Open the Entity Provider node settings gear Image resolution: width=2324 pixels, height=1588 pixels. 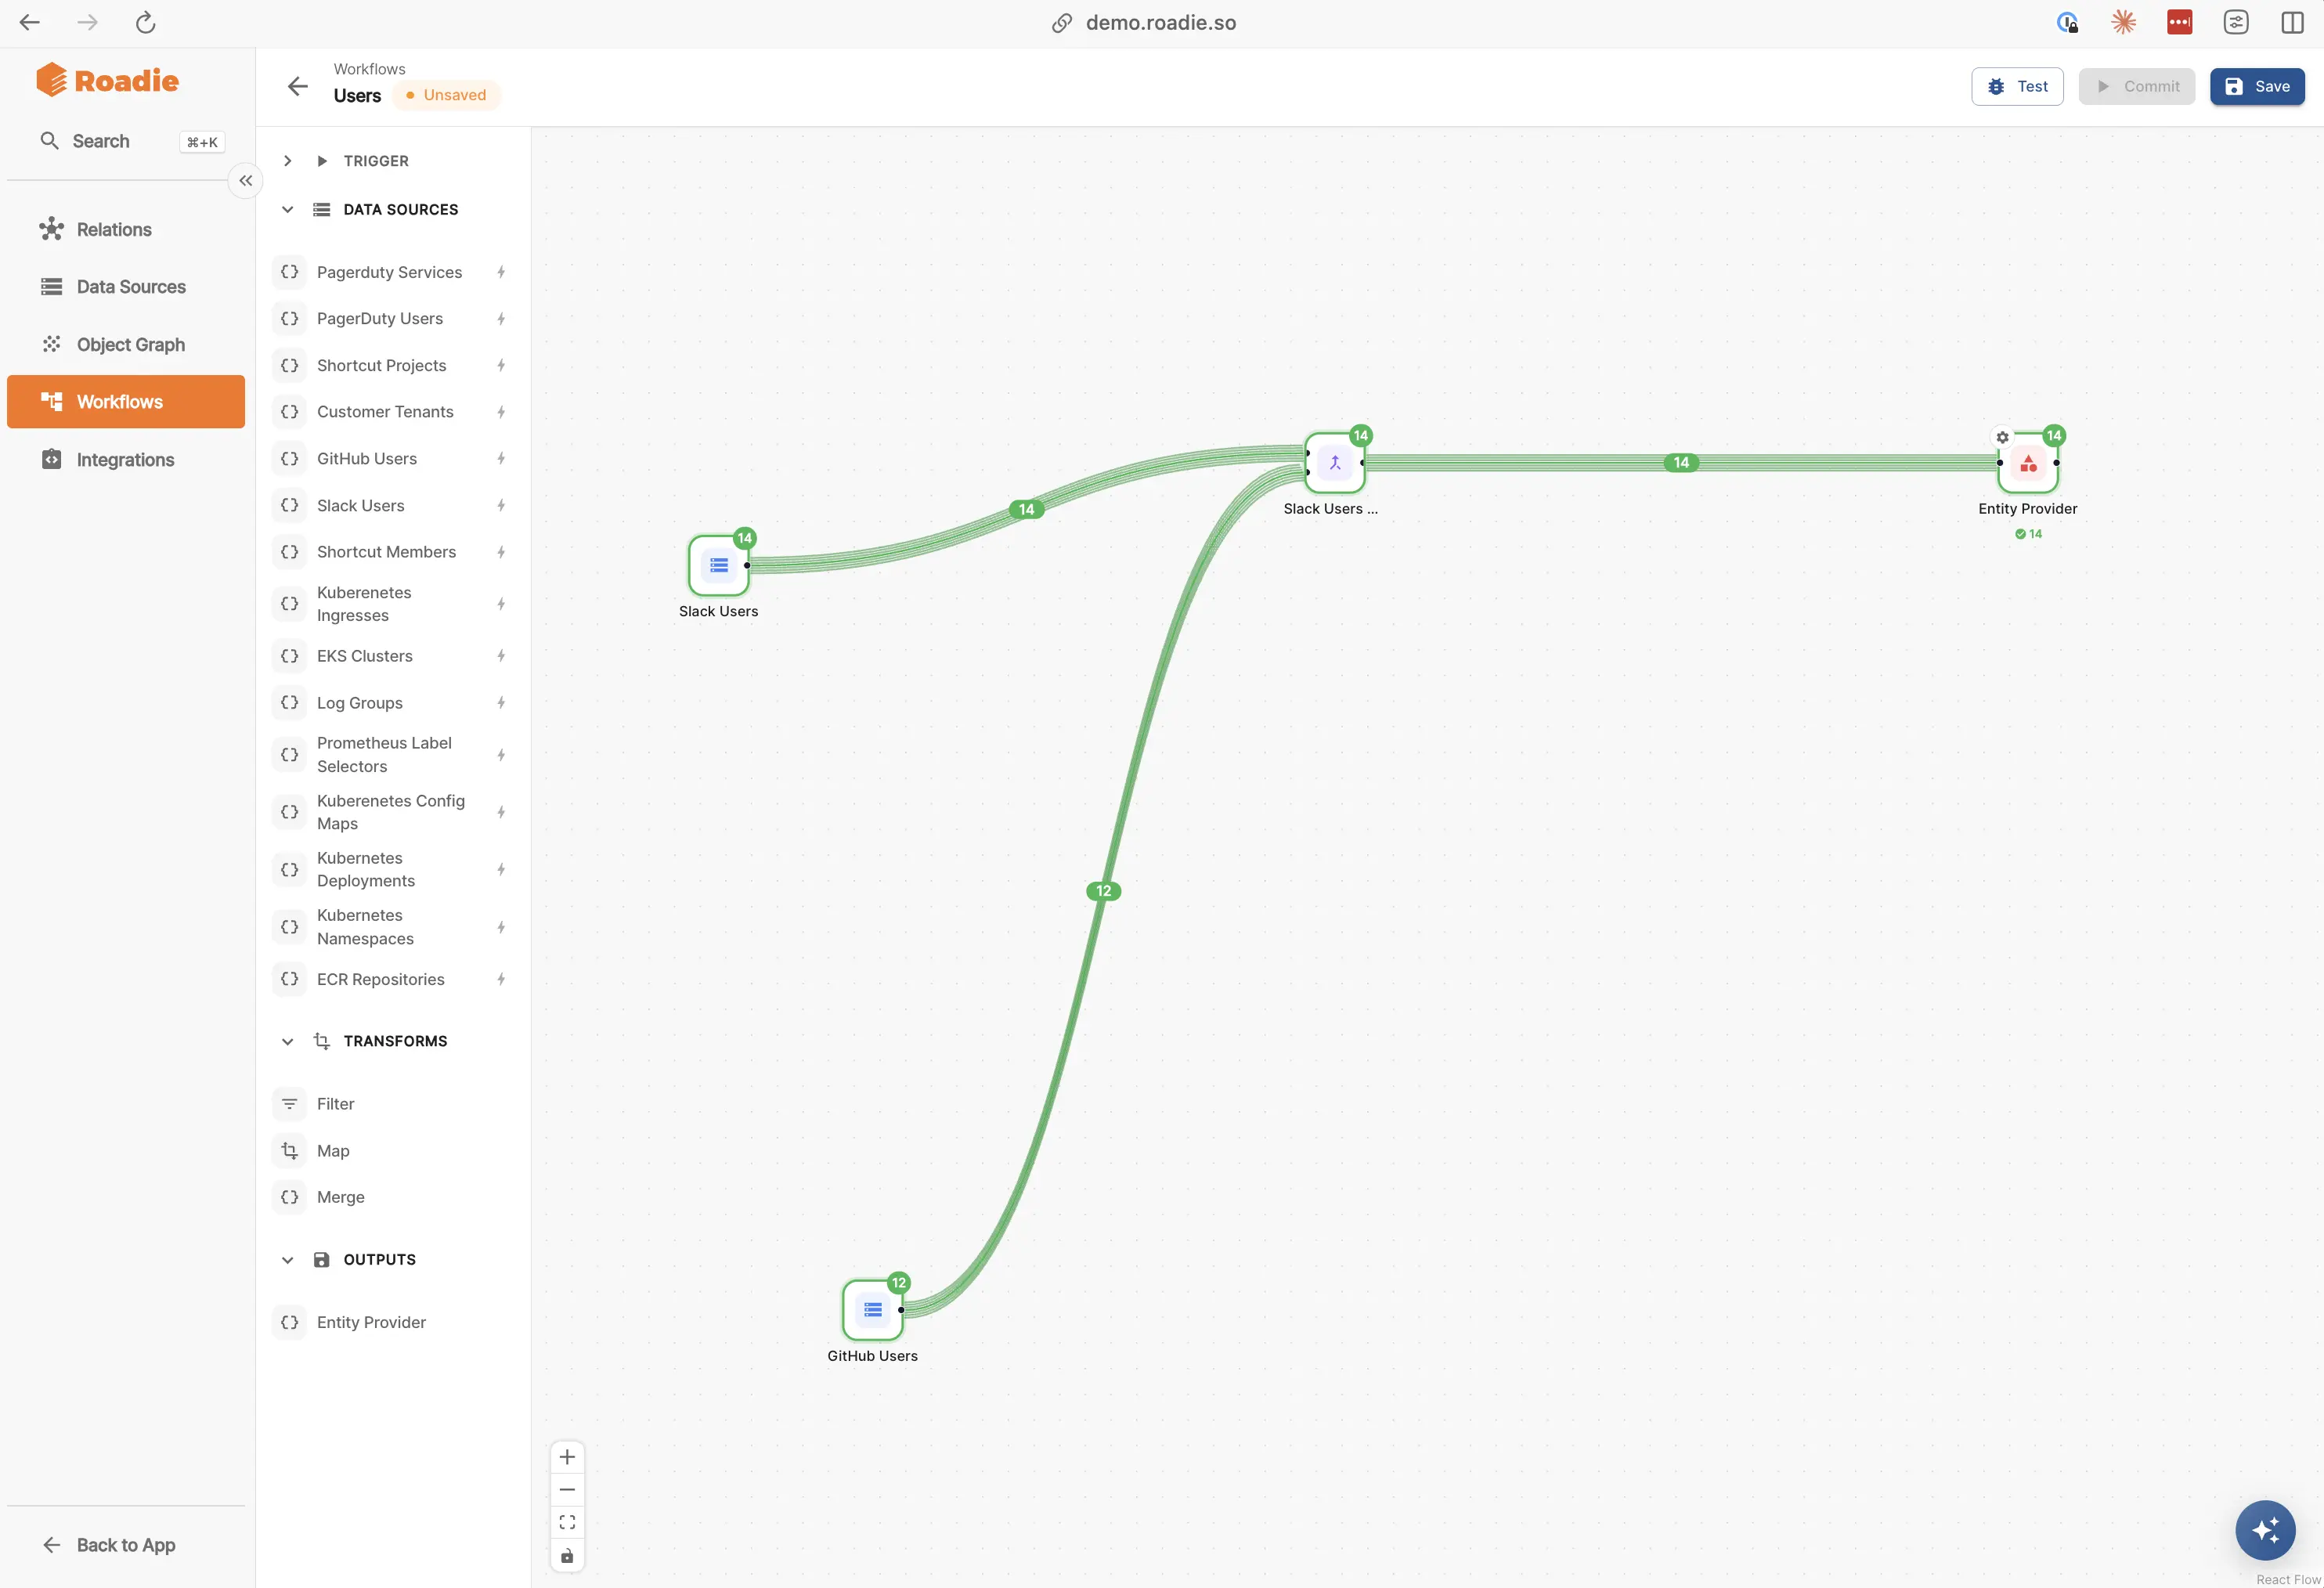2002,437
